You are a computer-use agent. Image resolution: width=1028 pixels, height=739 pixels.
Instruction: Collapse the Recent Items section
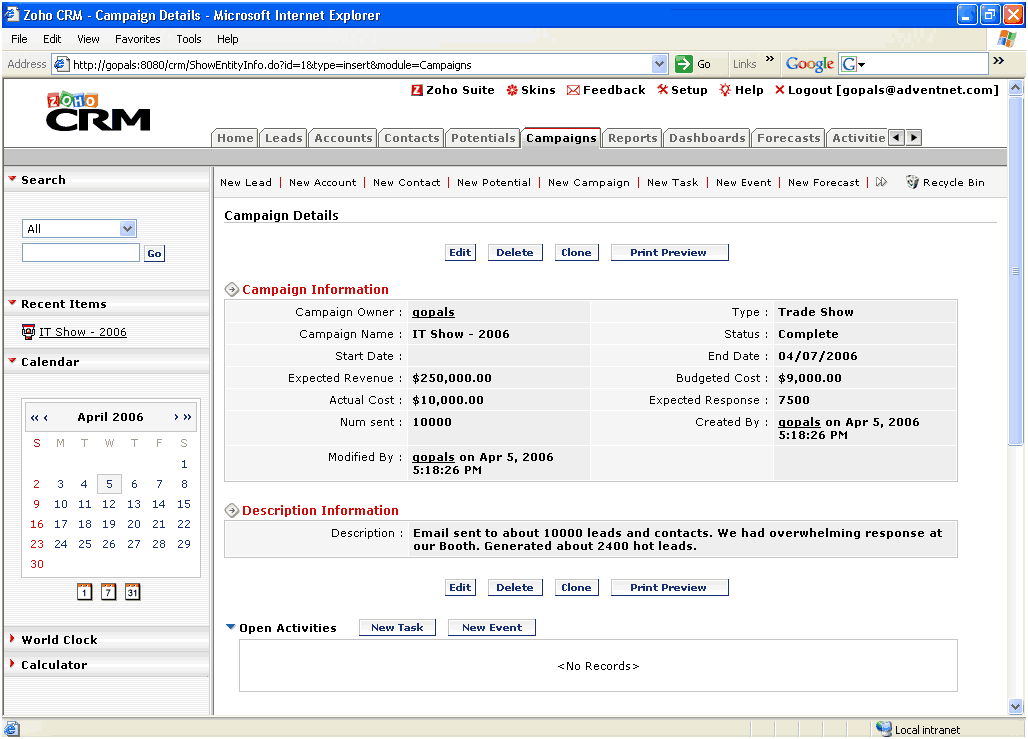click(12, 302)
